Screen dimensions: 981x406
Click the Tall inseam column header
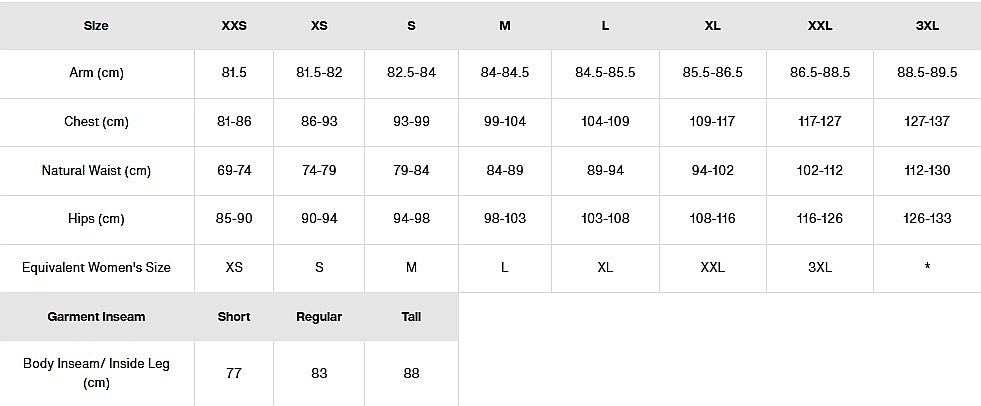(411, 316)
